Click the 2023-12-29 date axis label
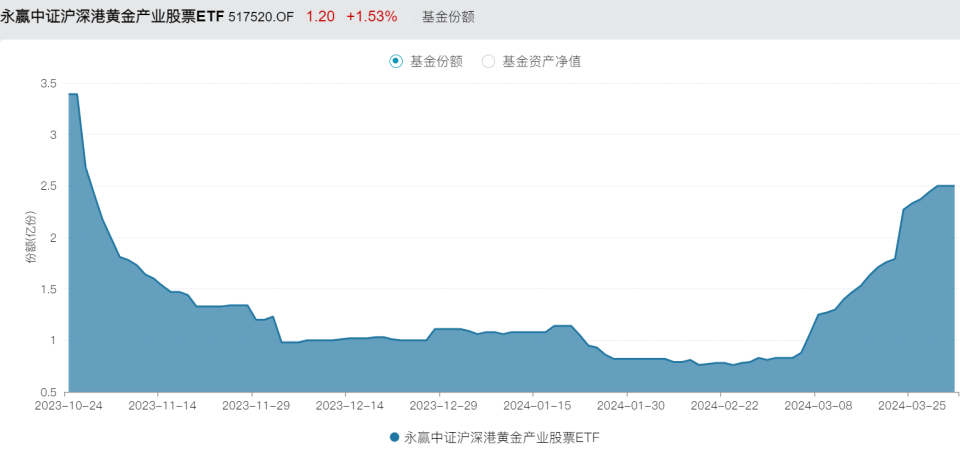This screenshot has height=454, width=960. click(x=439, y=405)
